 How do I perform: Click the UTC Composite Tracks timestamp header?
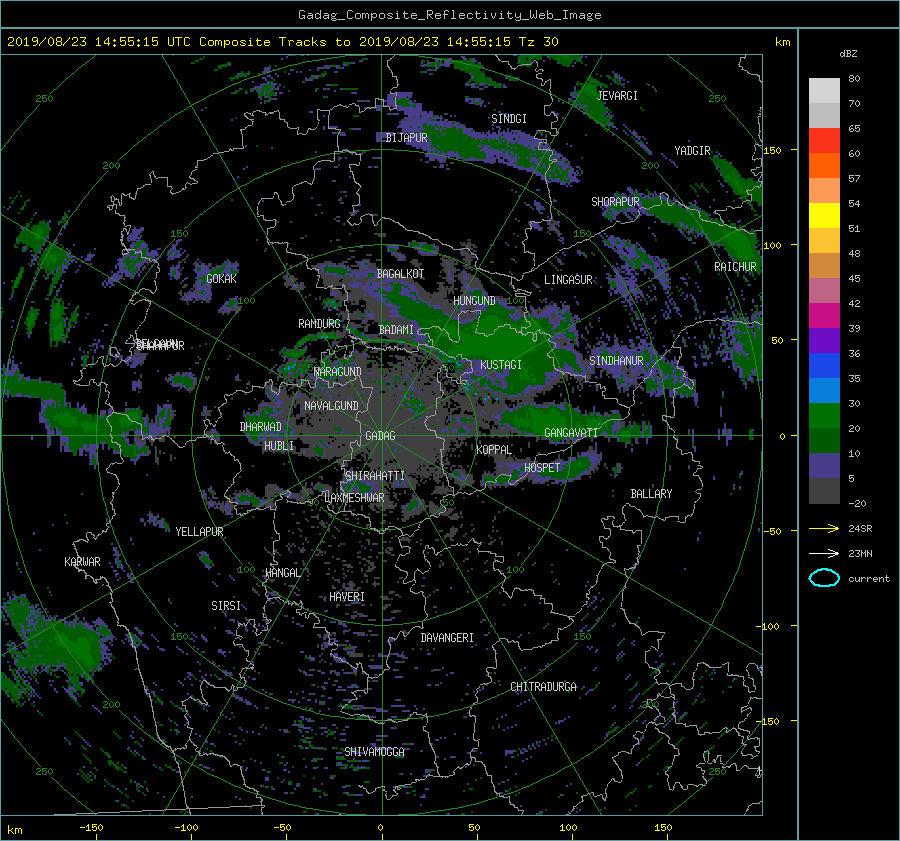(282, 42)
